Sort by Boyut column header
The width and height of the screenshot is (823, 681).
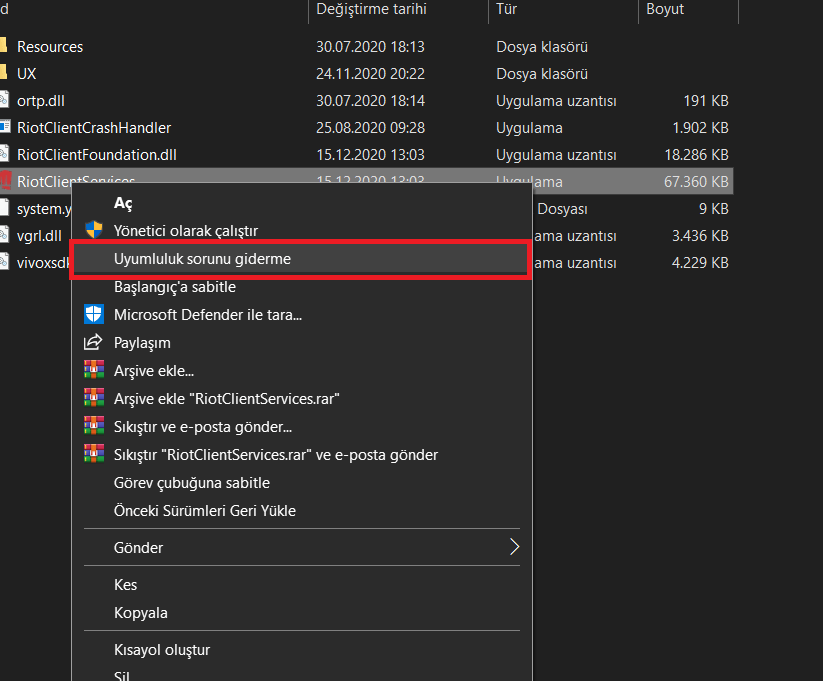click(665, 9)
